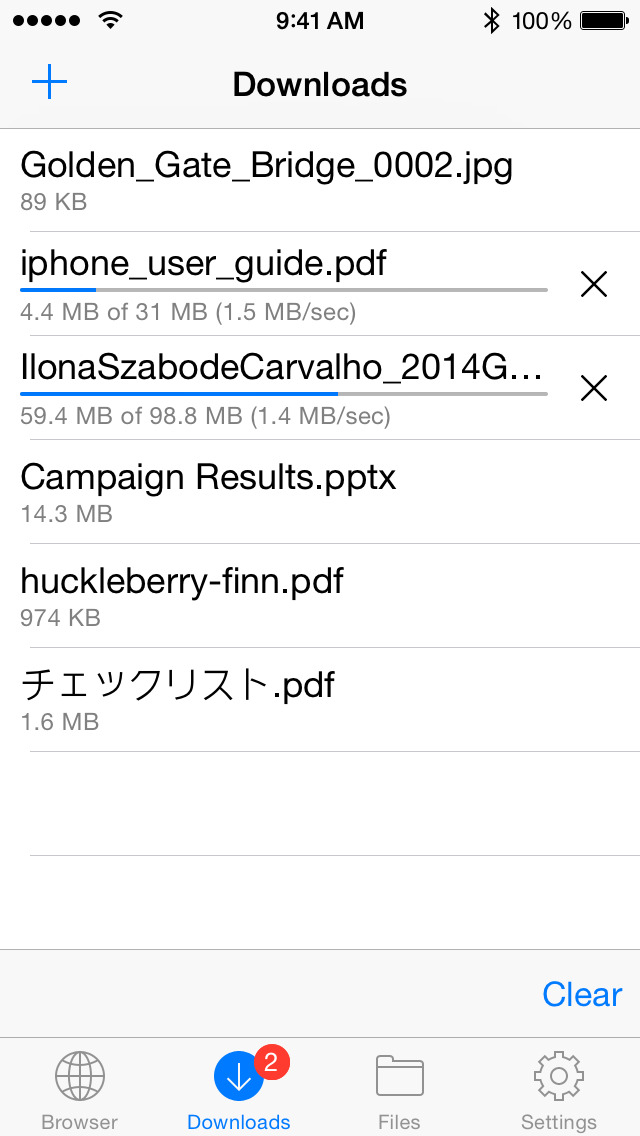
Task: Cancel the IlonaSzabodeCarvalho download with X
Action: 594,388
